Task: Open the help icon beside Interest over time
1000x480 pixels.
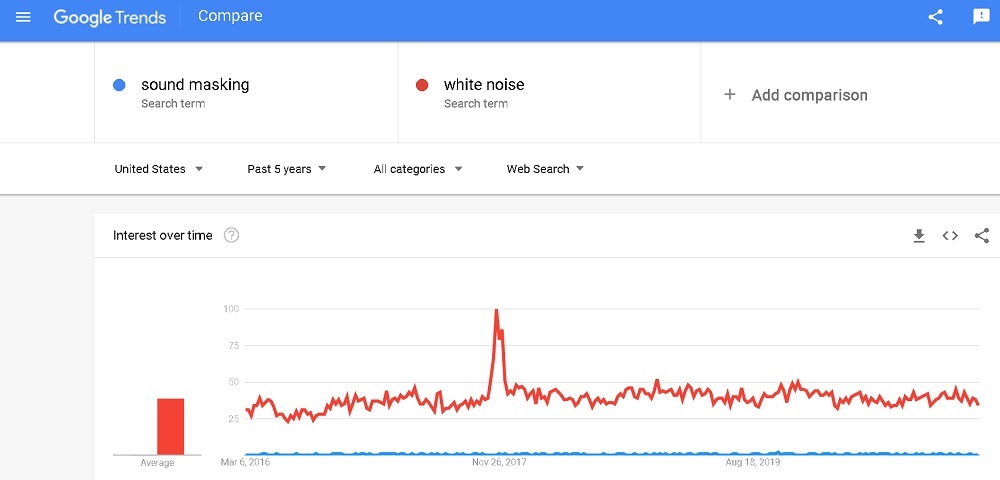Action: 232,235
